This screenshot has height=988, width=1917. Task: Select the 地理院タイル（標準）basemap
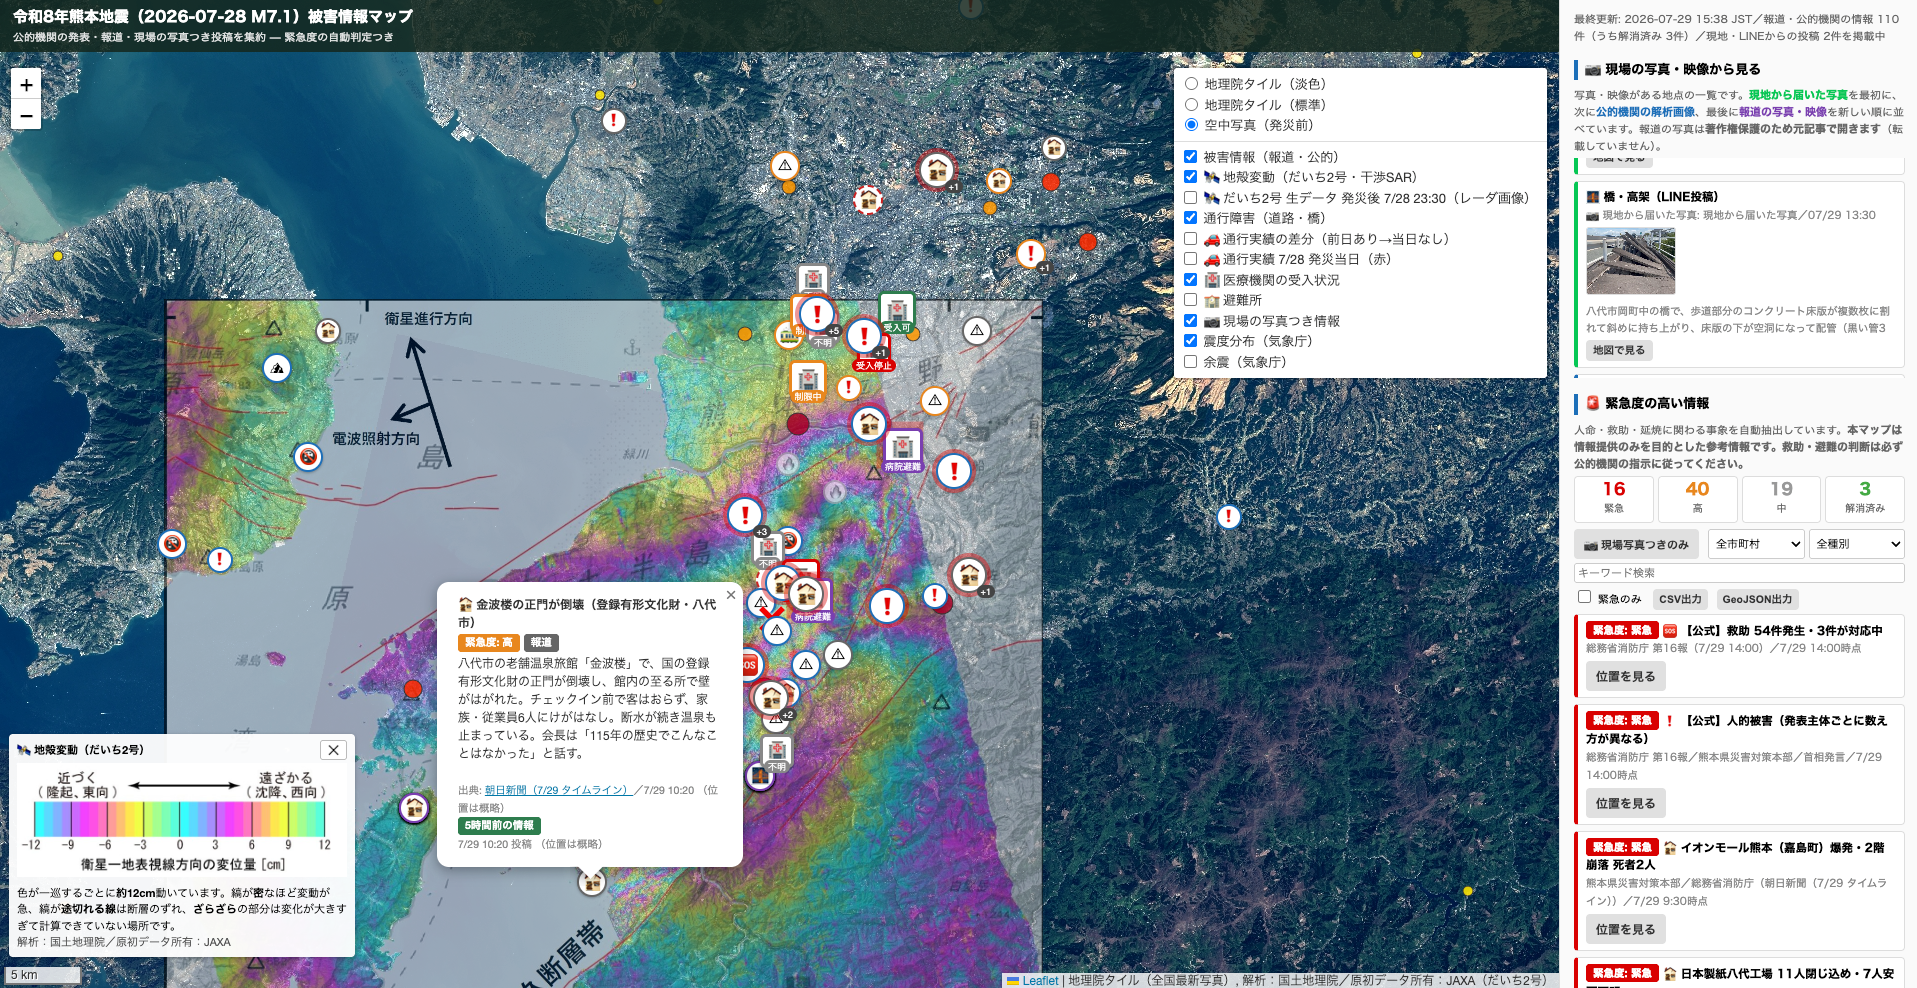[1191, 105]
